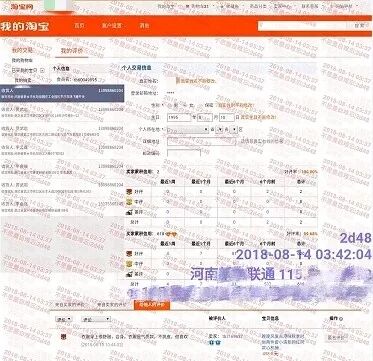373x361 pixels.
Task: Open the favorites link with star in top bar
Action: [x=229, y=6]
